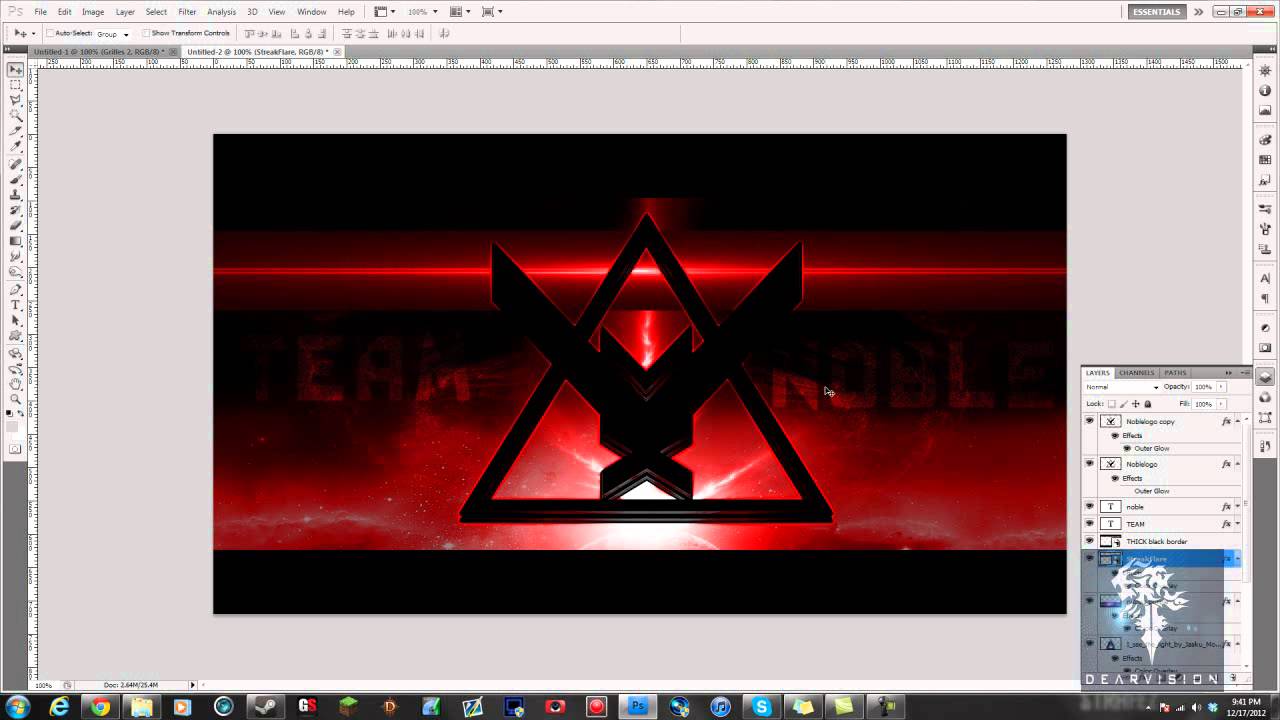The height and width of the screenshot is (720, 1280).
Task: Toggle Outer Glow effect visibility on Noblelogo copy
Action: [1127, 448]
